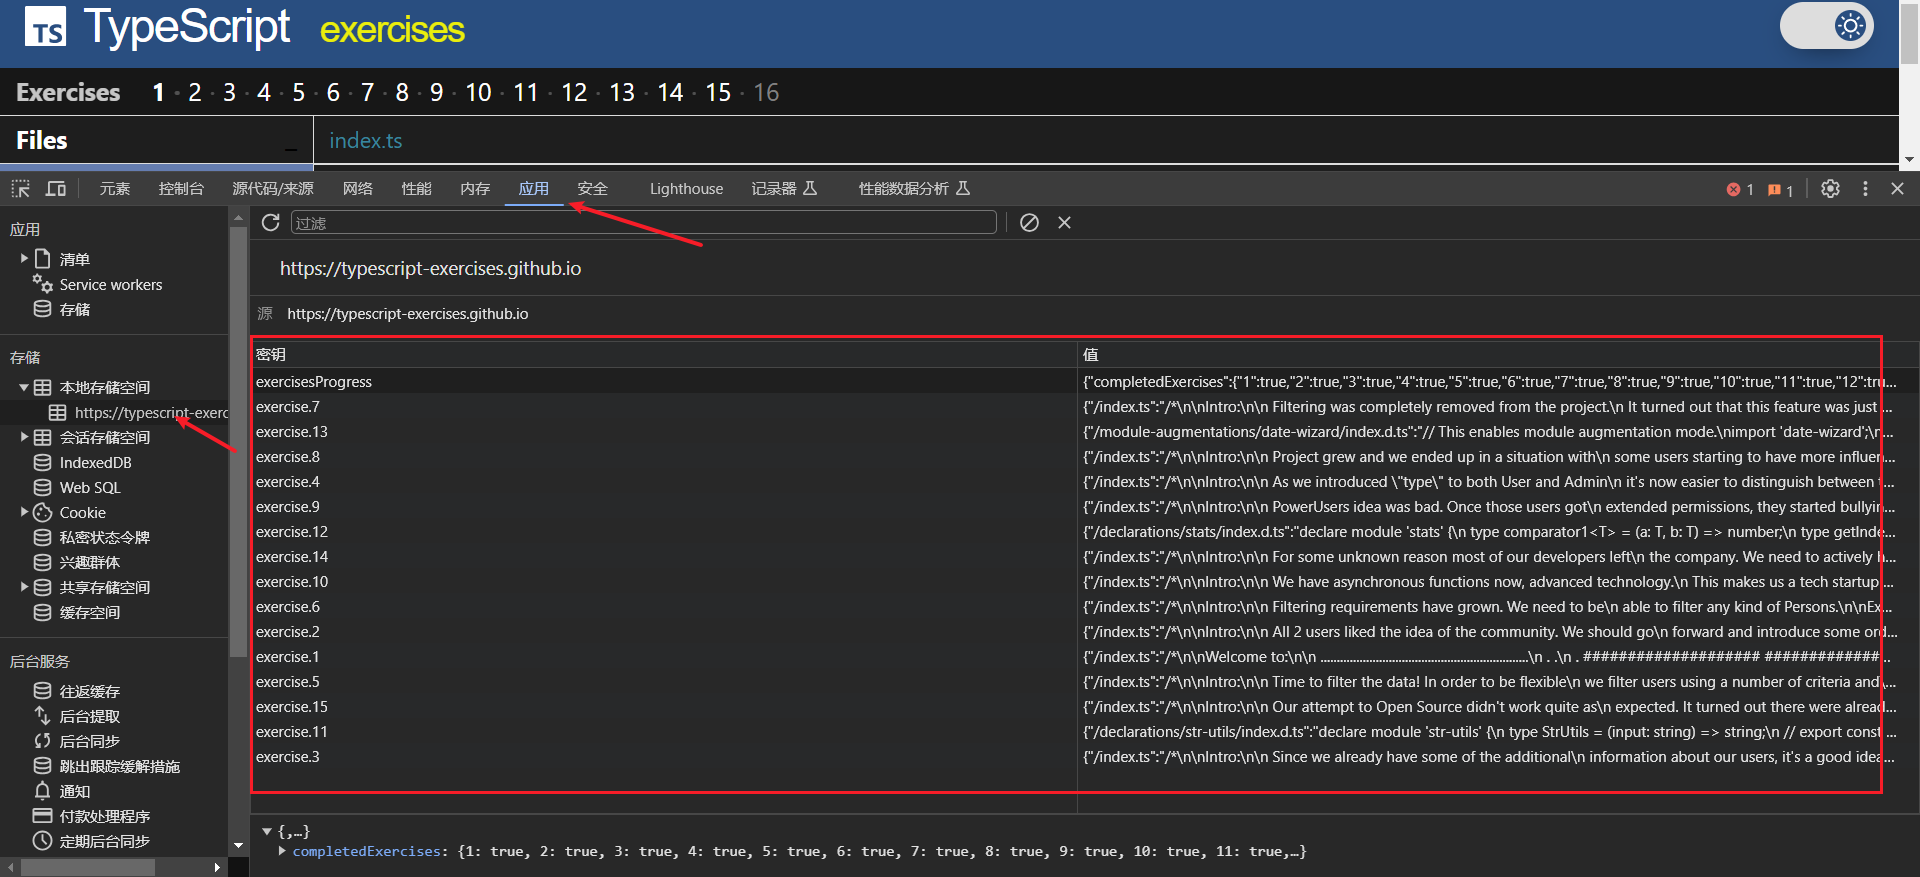1920x877 pixels.
Task: Switch to the Lighthouse tab
Action: (686, 189)
